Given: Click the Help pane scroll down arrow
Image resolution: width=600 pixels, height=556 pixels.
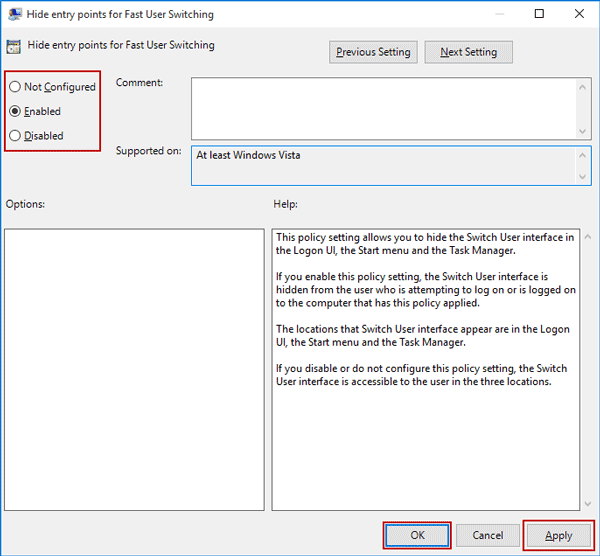Looking at the screenshot, I should tap(583, 503).
